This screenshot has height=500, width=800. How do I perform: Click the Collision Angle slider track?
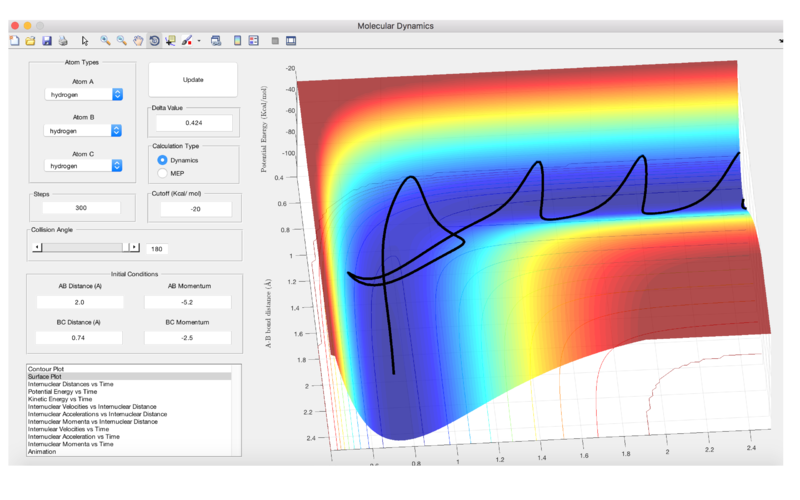(x=82, y=247)
